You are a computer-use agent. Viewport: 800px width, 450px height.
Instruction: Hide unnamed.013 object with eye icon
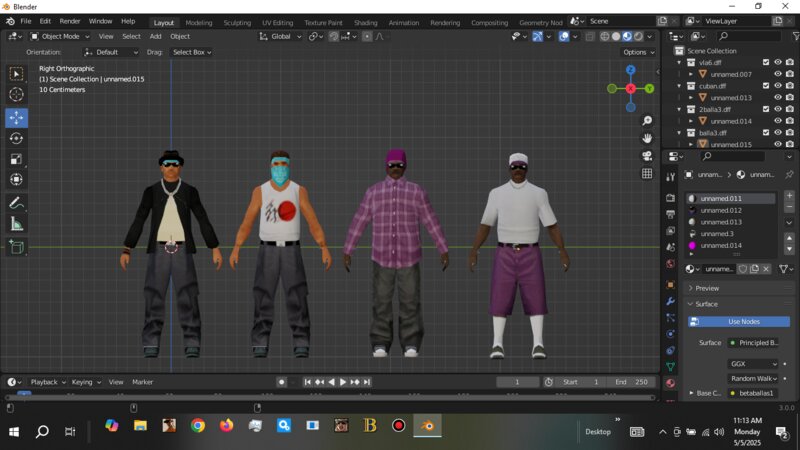(x=778, y=97)
